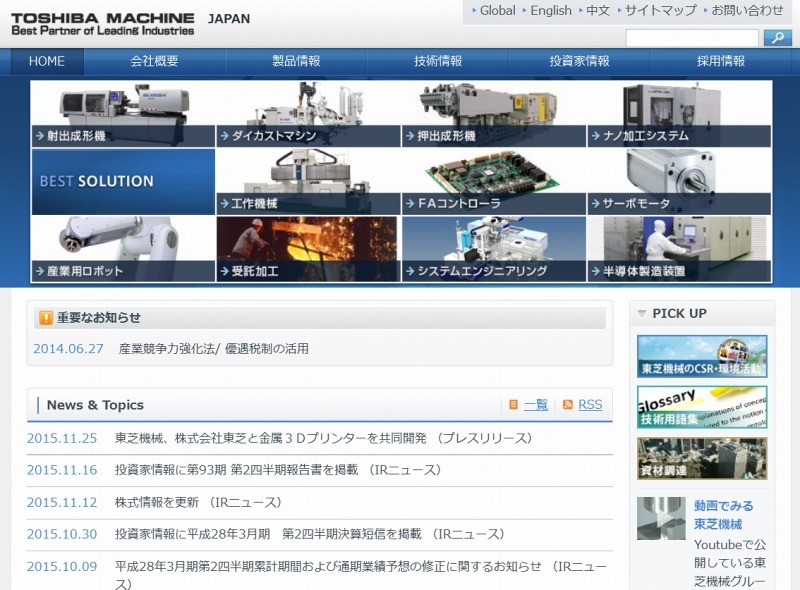Screen dimensions: 800x590
Task: Go to the Global site link
Action: tap(497, 11)
